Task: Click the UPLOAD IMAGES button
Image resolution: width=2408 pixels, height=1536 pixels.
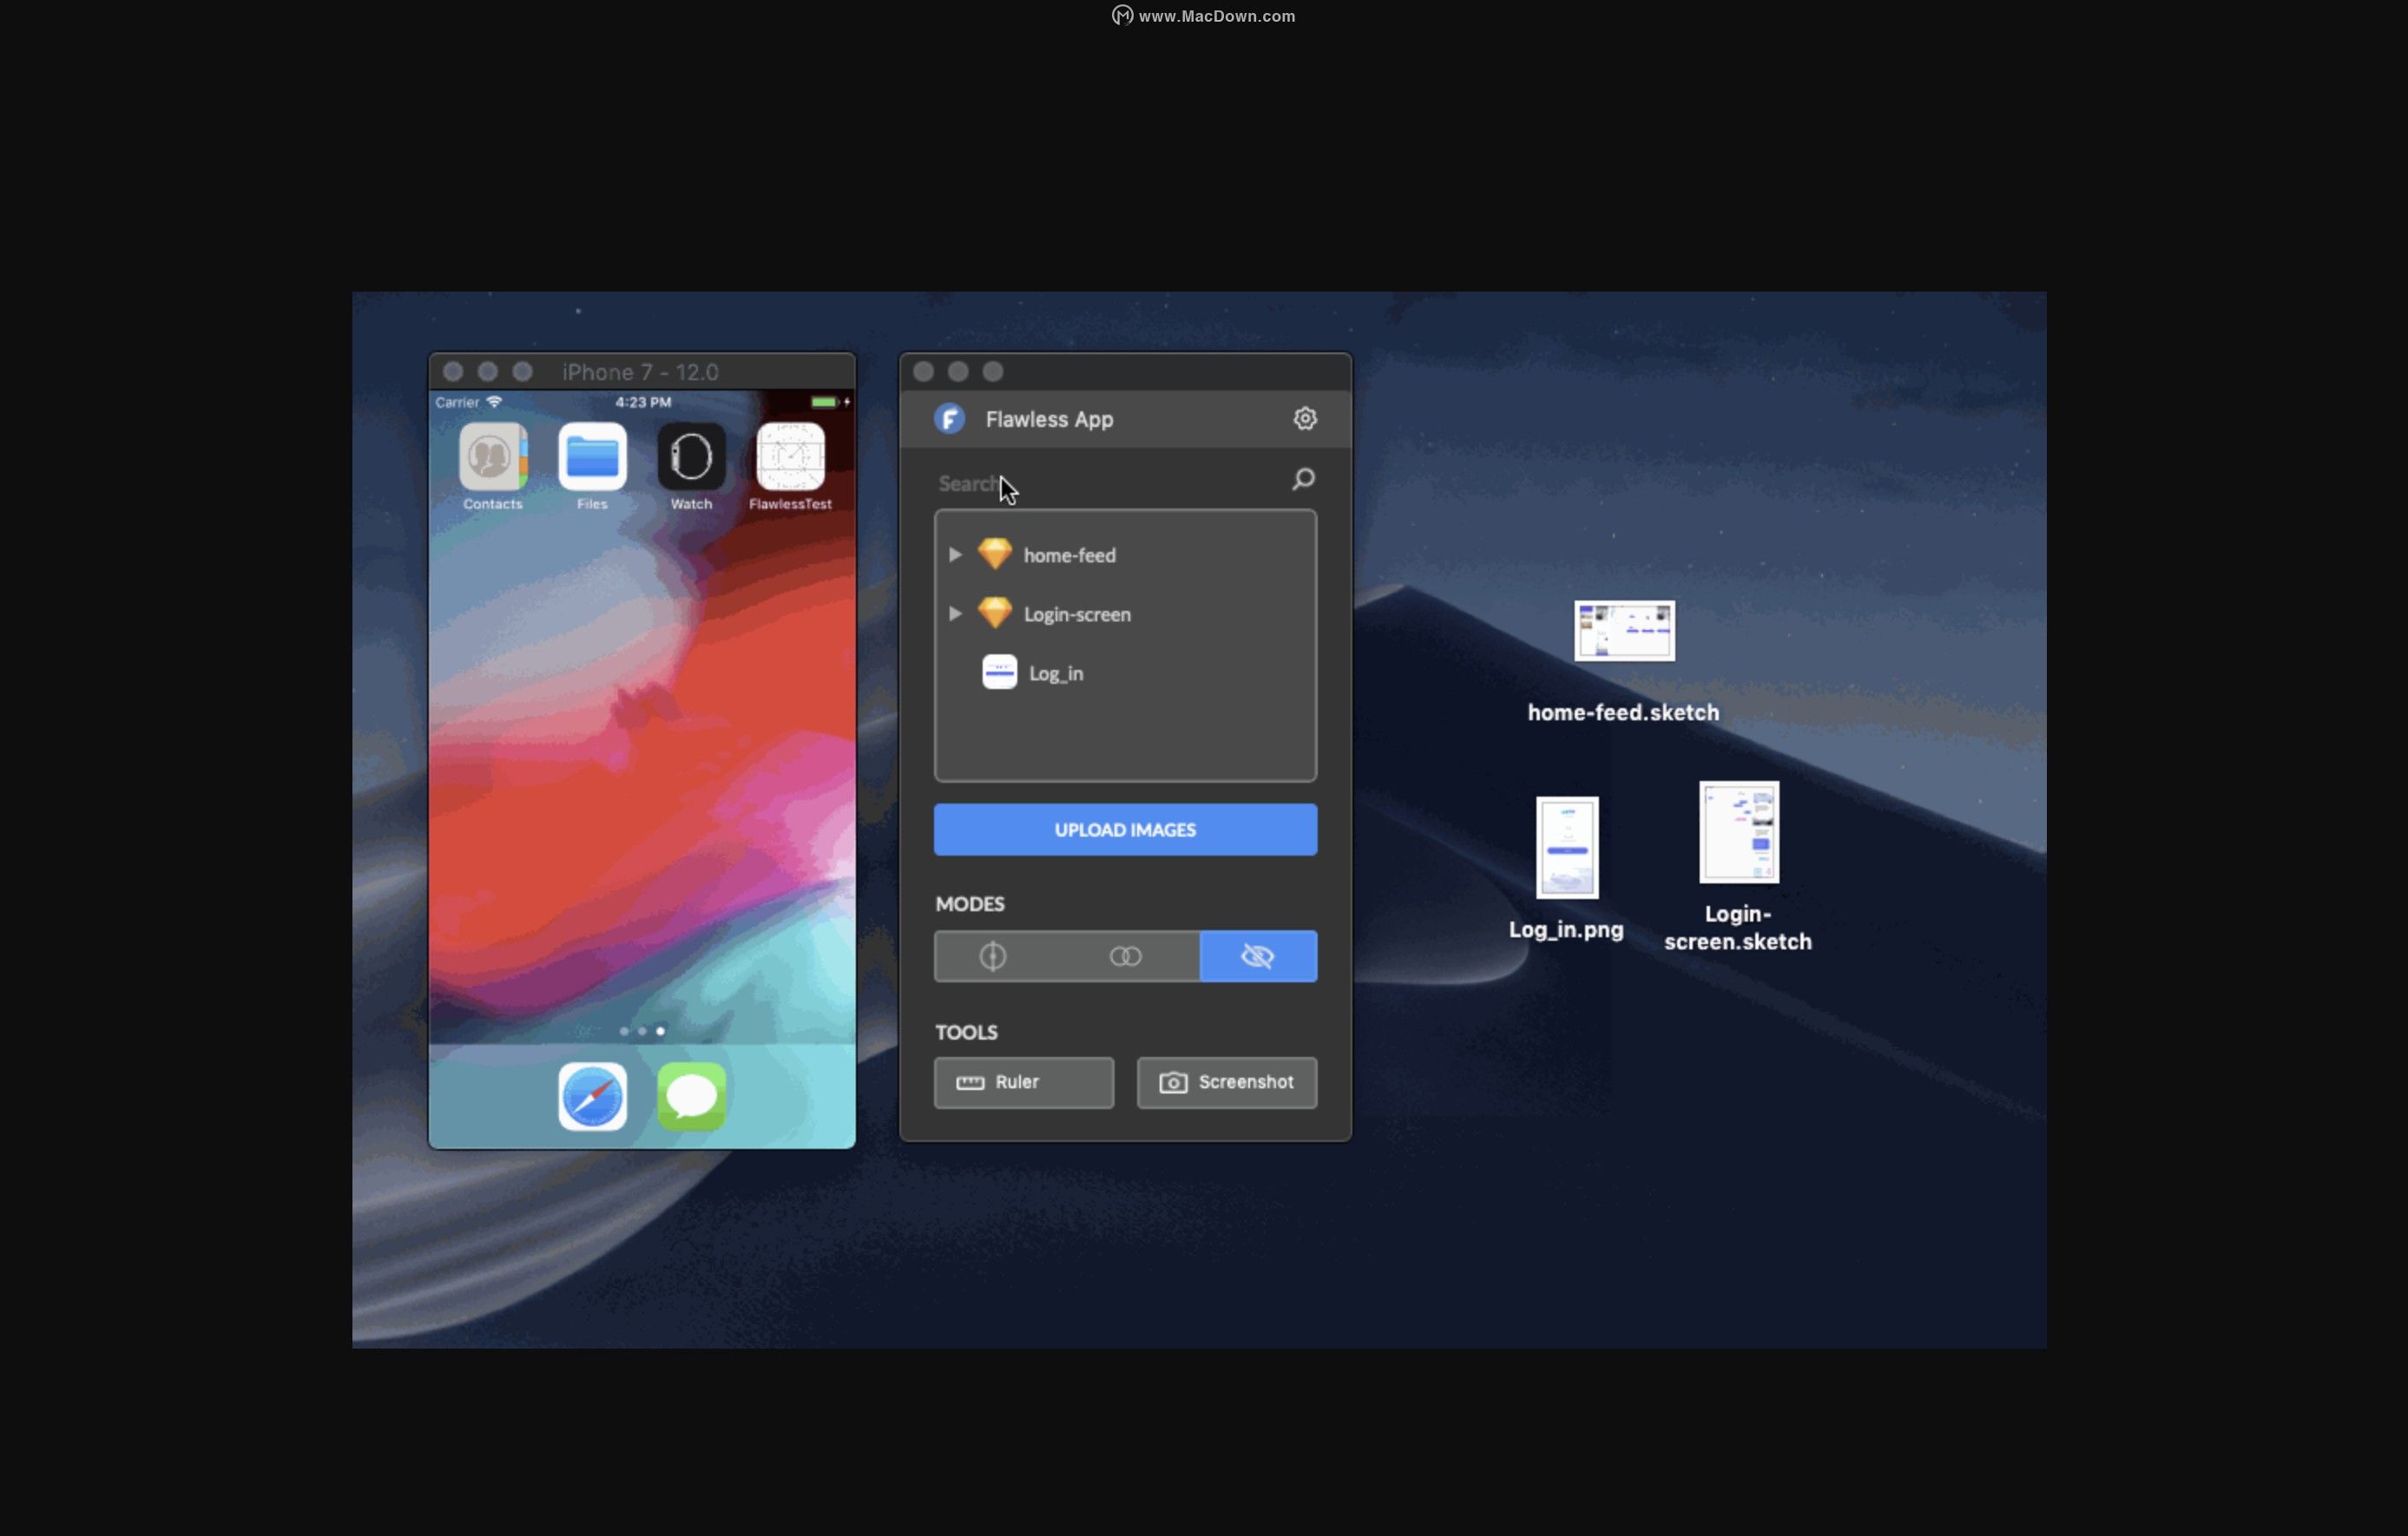Action: (x=1125, y=830)
